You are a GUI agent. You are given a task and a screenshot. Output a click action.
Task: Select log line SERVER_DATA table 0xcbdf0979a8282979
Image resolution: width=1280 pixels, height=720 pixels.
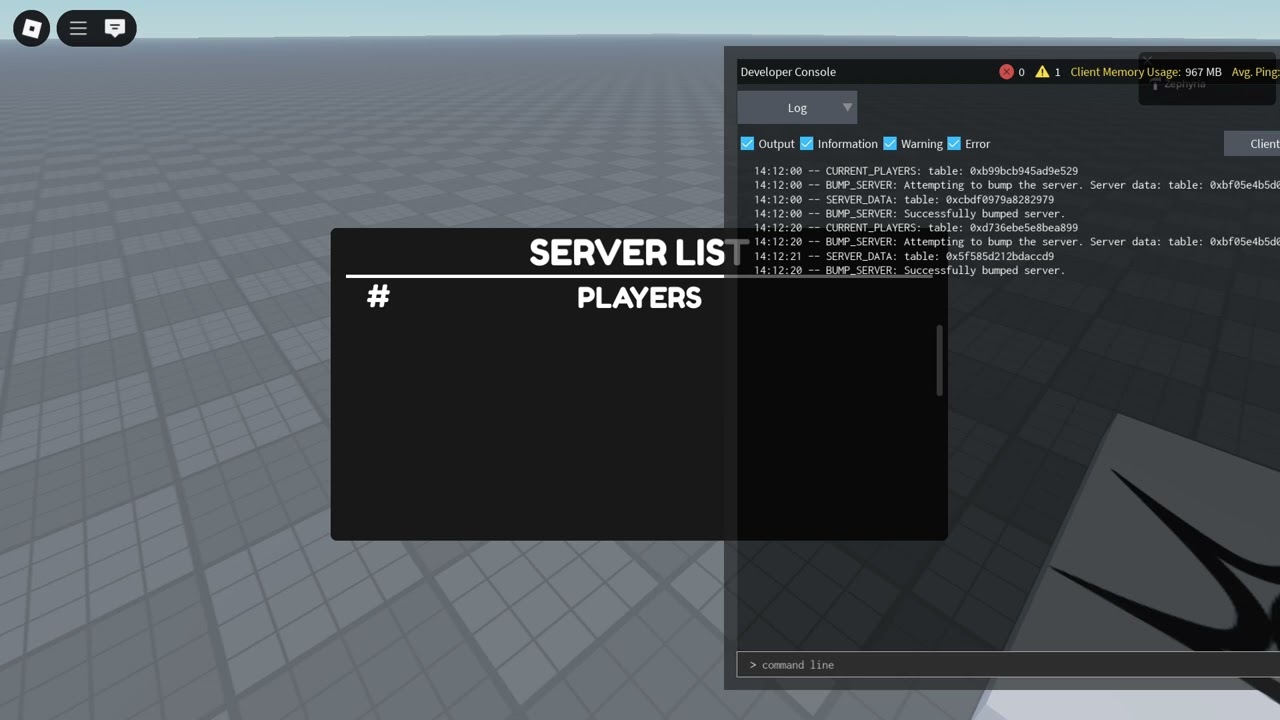(904, 200)
